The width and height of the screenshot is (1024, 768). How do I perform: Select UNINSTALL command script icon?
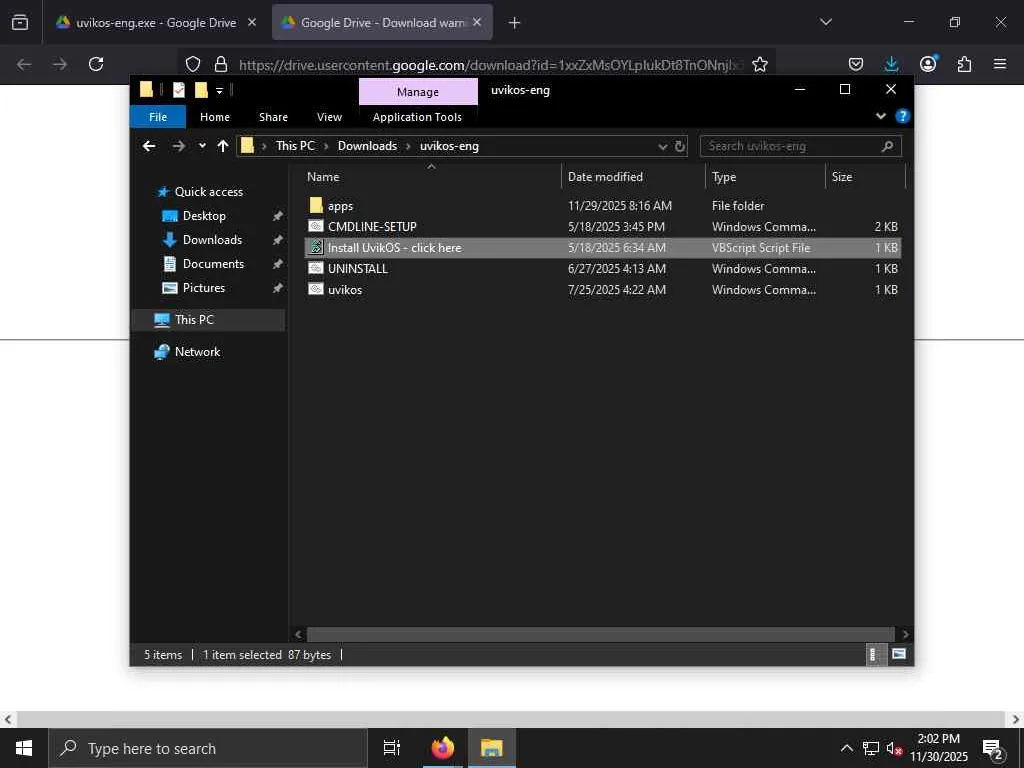[316, 268]
